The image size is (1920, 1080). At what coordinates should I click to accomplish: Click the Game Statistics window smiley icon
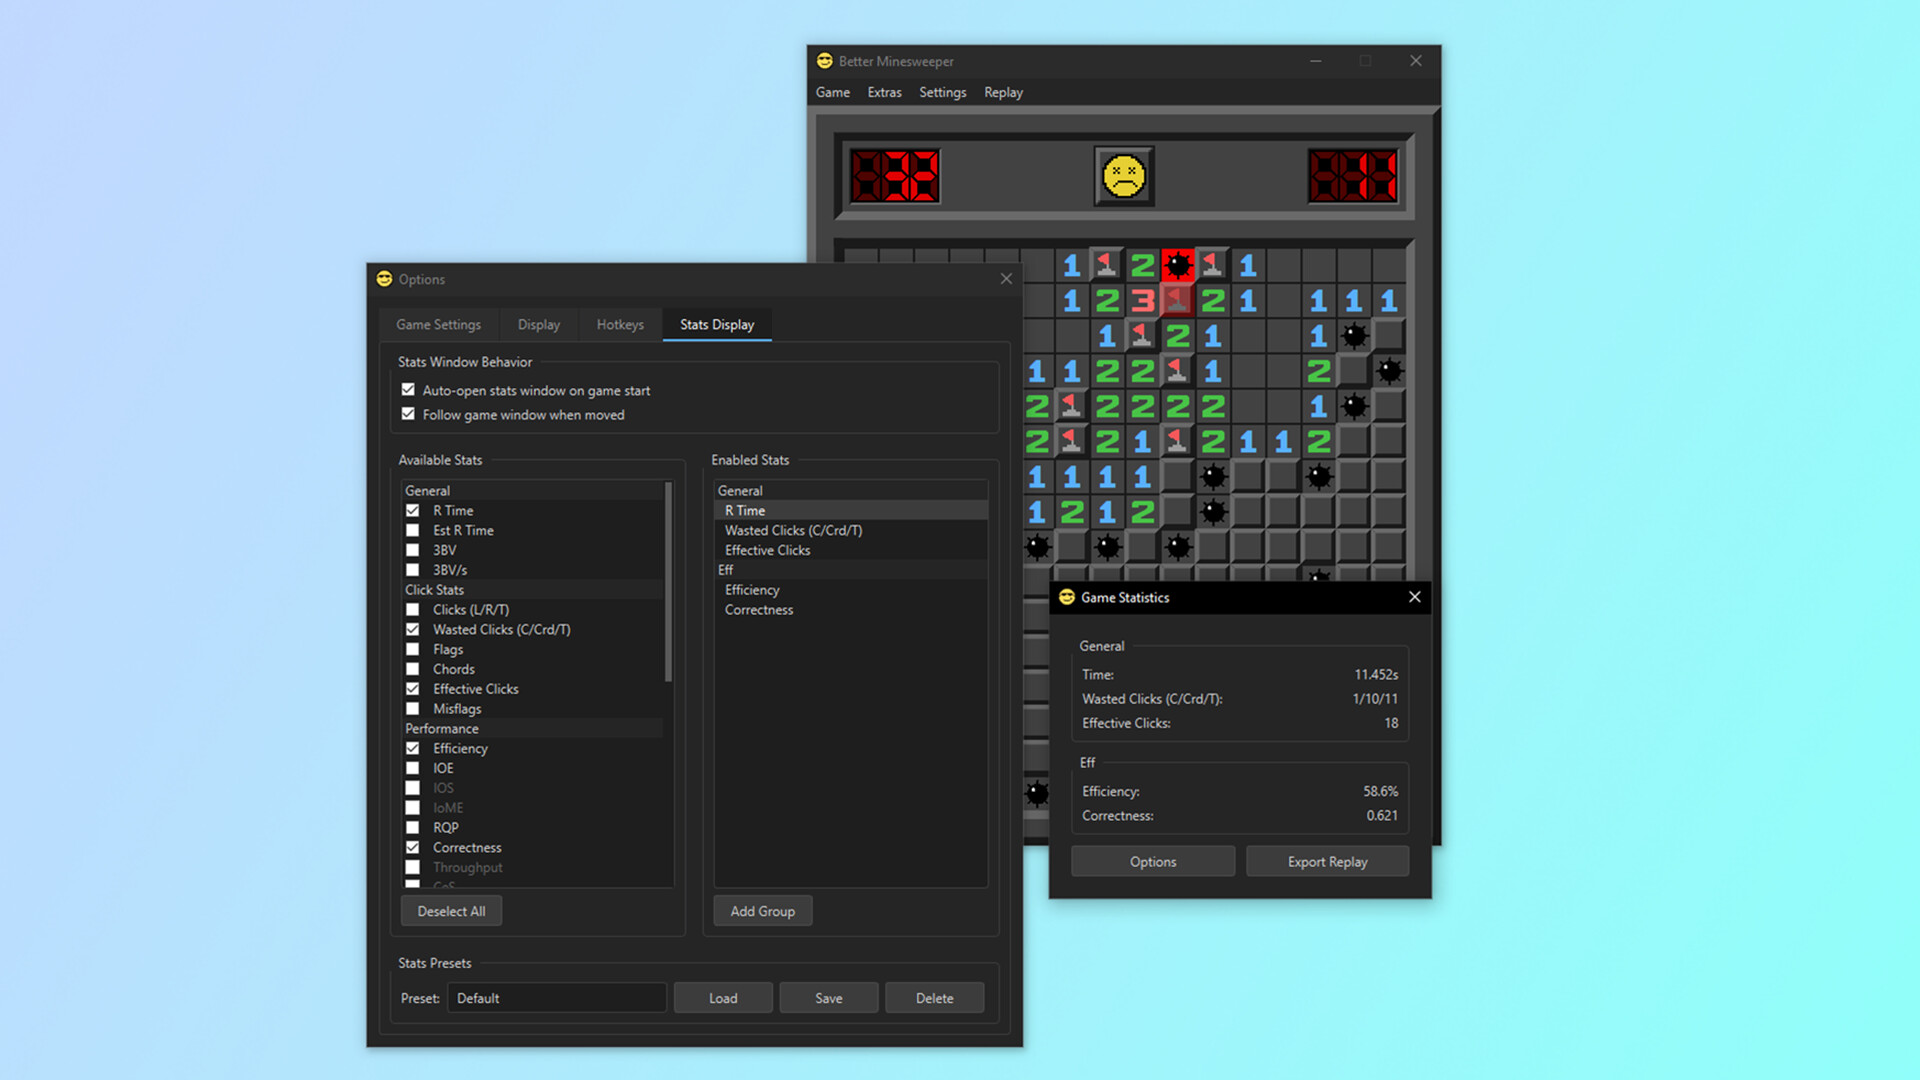click(x=1066, y=597)
